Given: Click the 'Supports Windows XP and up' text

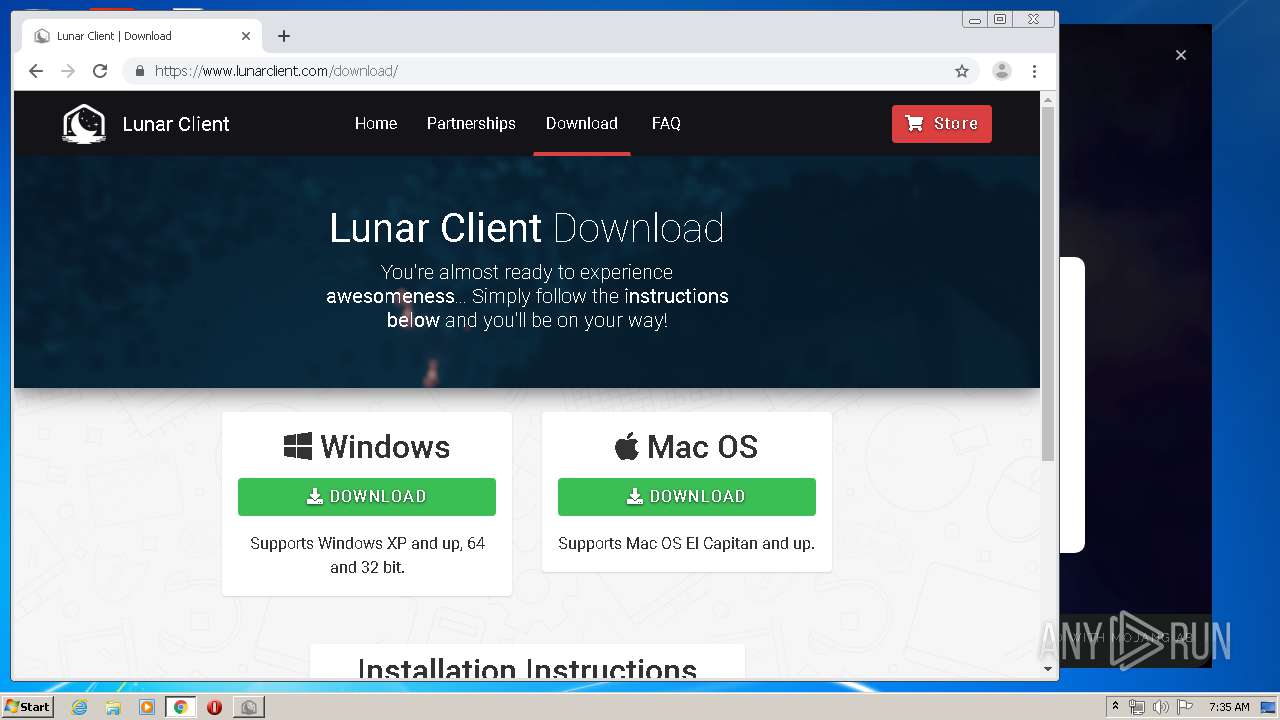Looking at the screenshot, I should 367,555.
